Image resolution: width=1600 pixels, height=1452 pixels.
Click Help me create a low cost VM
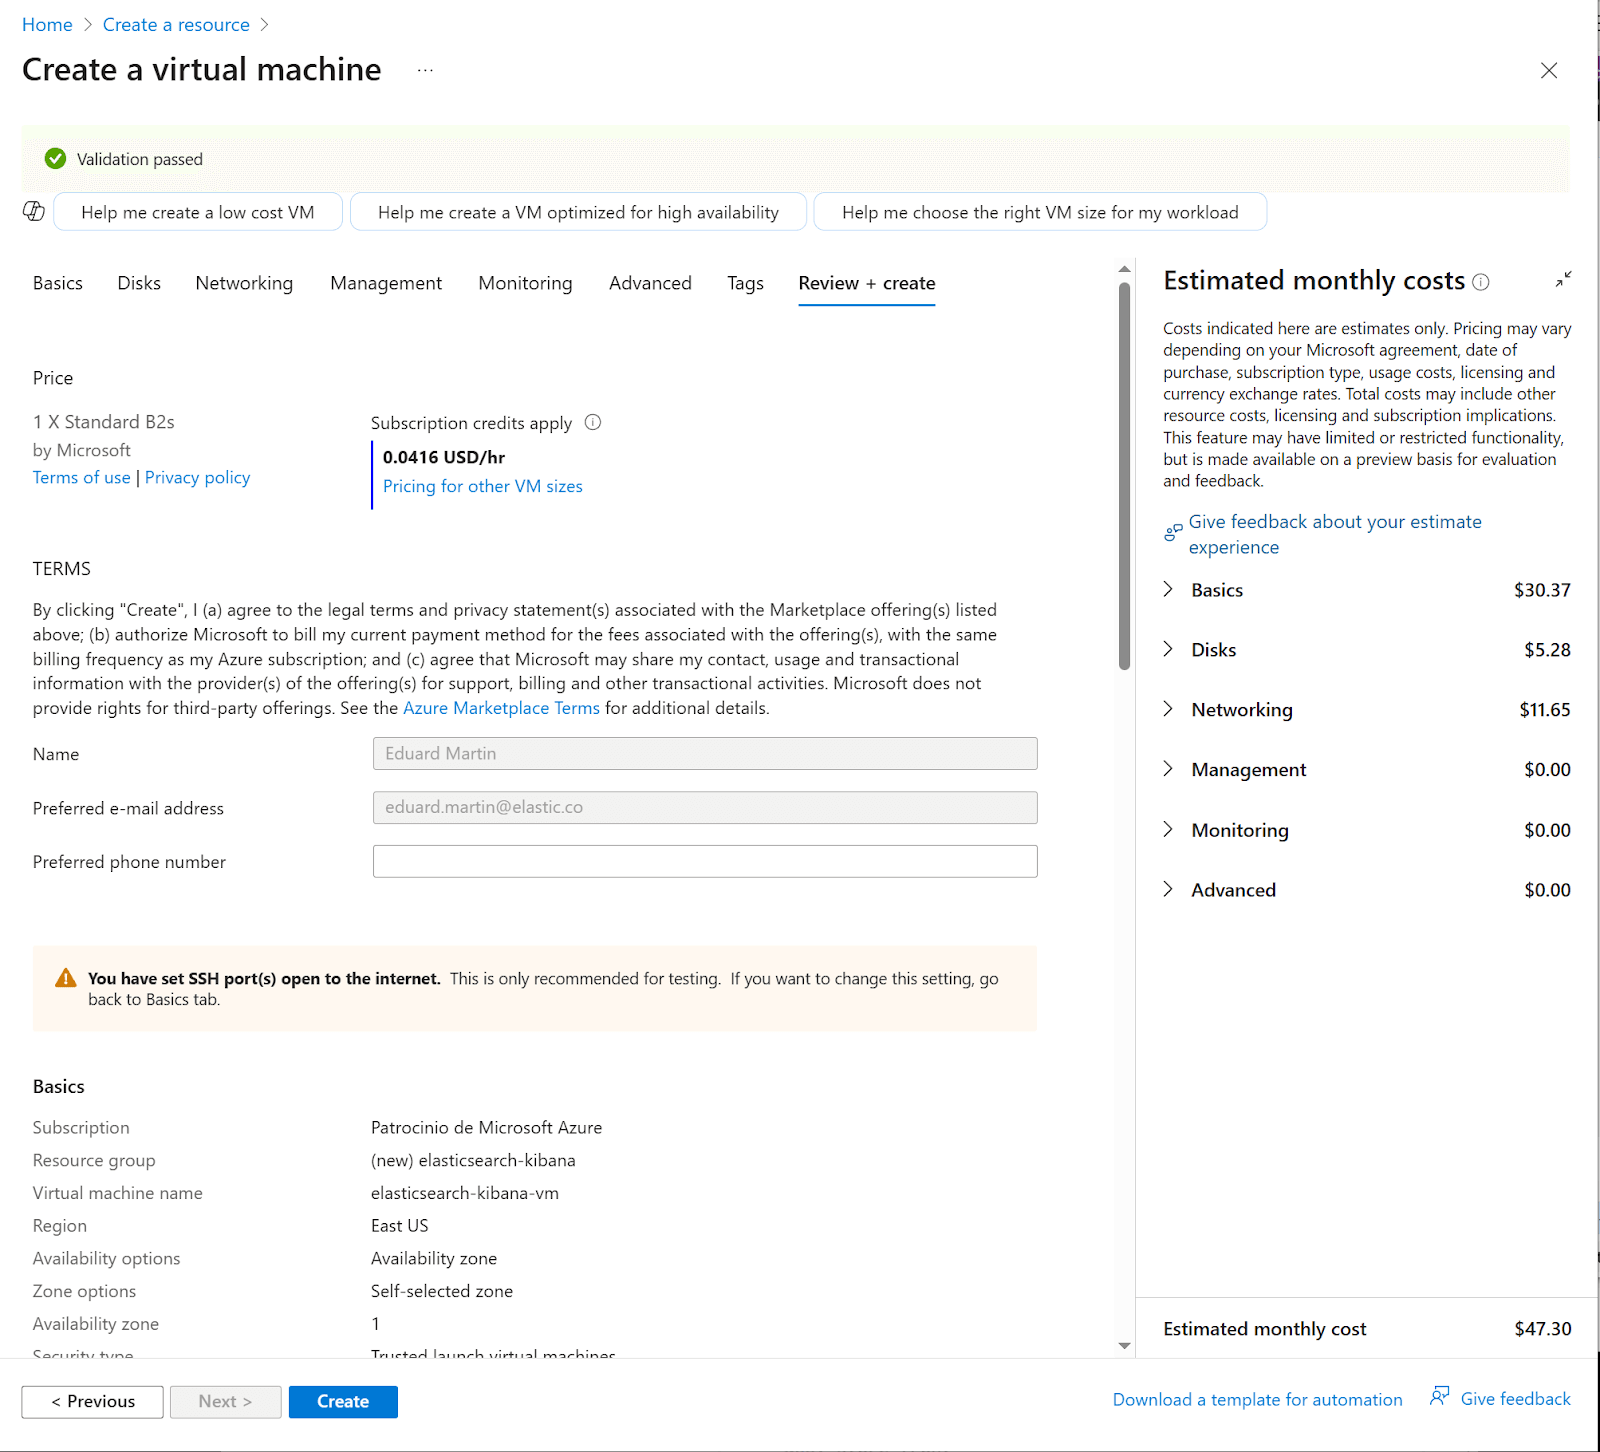(197, 211)
